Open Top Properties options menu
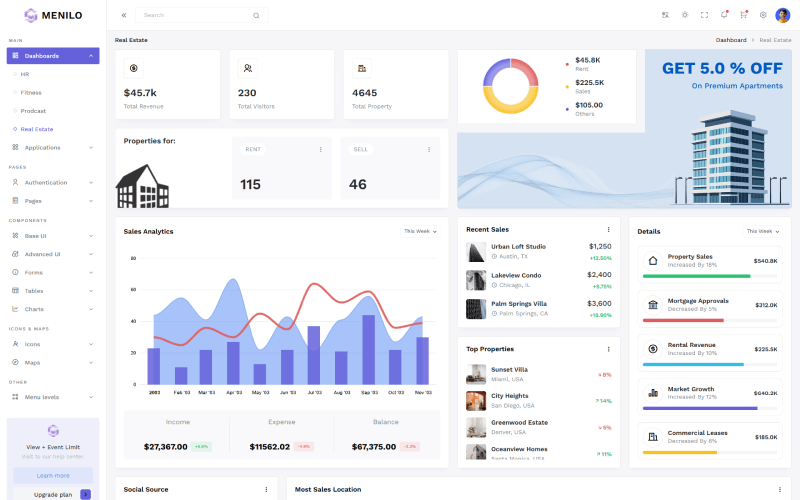This screenshot has width=800, height=500. pos(608,349)
